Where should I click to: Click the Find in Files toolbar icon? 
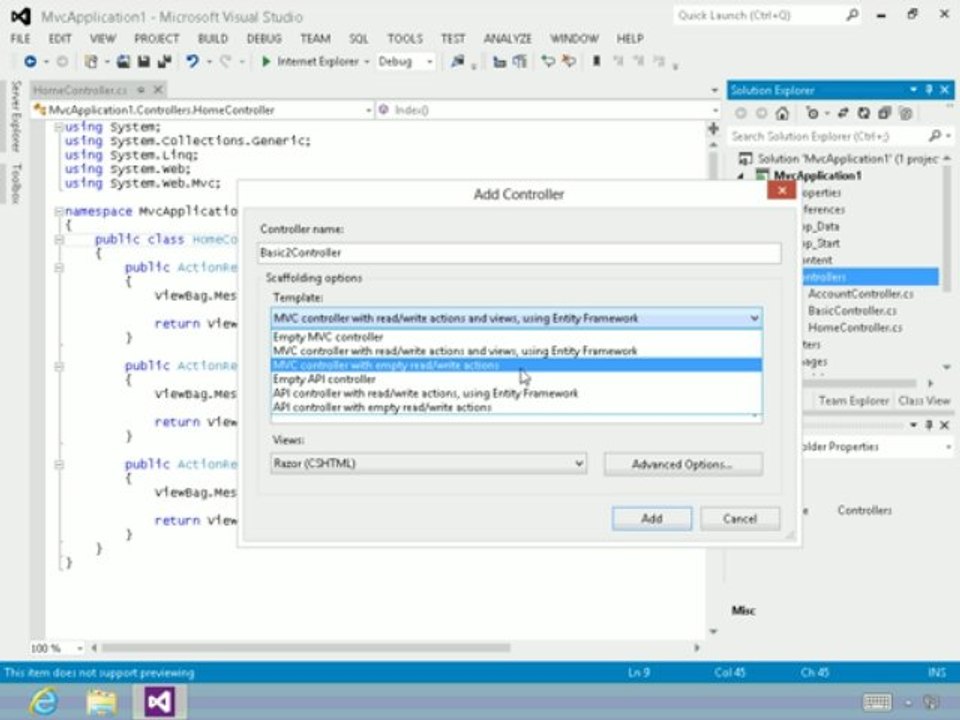[x=457, y=61]
